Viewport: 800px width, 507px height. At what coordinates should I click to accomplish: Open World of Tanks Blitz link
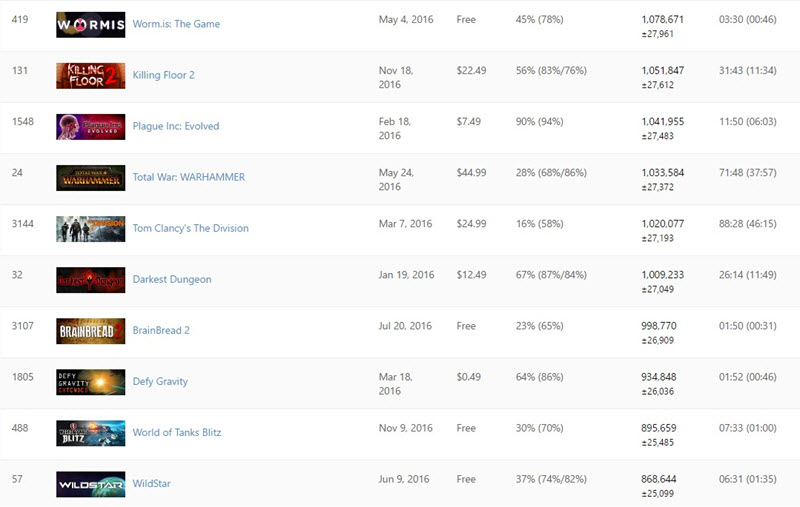177,432
